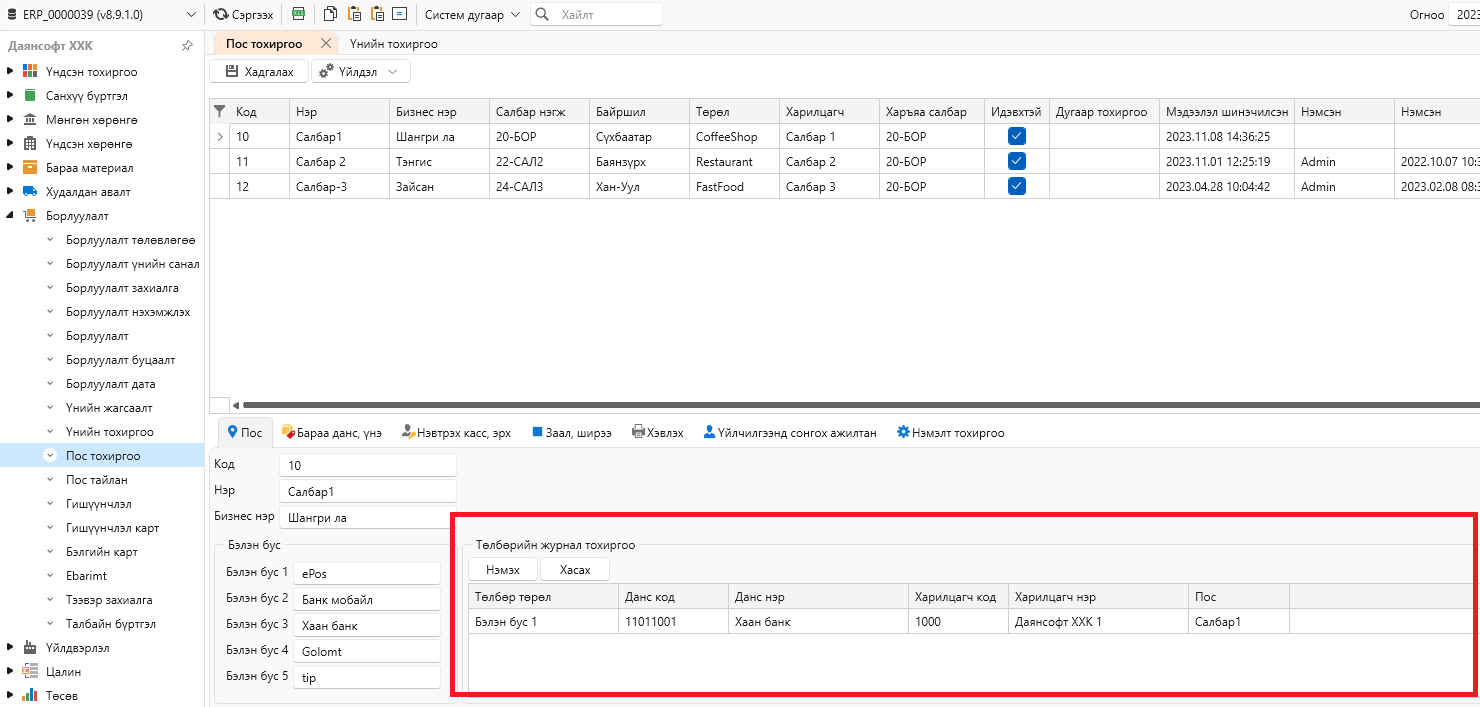This screenshot has height=707, width=1480.
Task: Pin the Даянсофт ХХК sidebar panel
Action: pos(187,46)
